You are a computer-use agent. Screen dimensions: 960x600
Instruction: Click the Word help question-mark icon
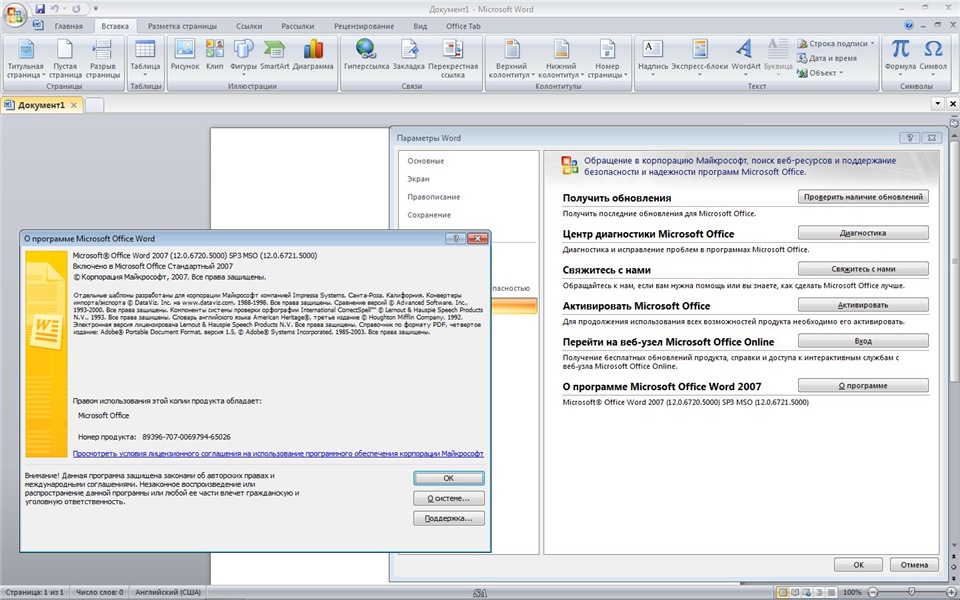coord(909,26)
